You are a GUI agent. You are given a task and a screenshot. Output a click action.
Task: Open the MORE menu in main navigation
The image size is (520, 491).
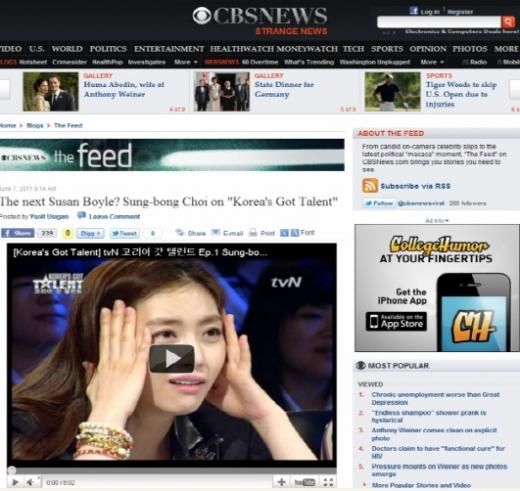coord(506,49)
